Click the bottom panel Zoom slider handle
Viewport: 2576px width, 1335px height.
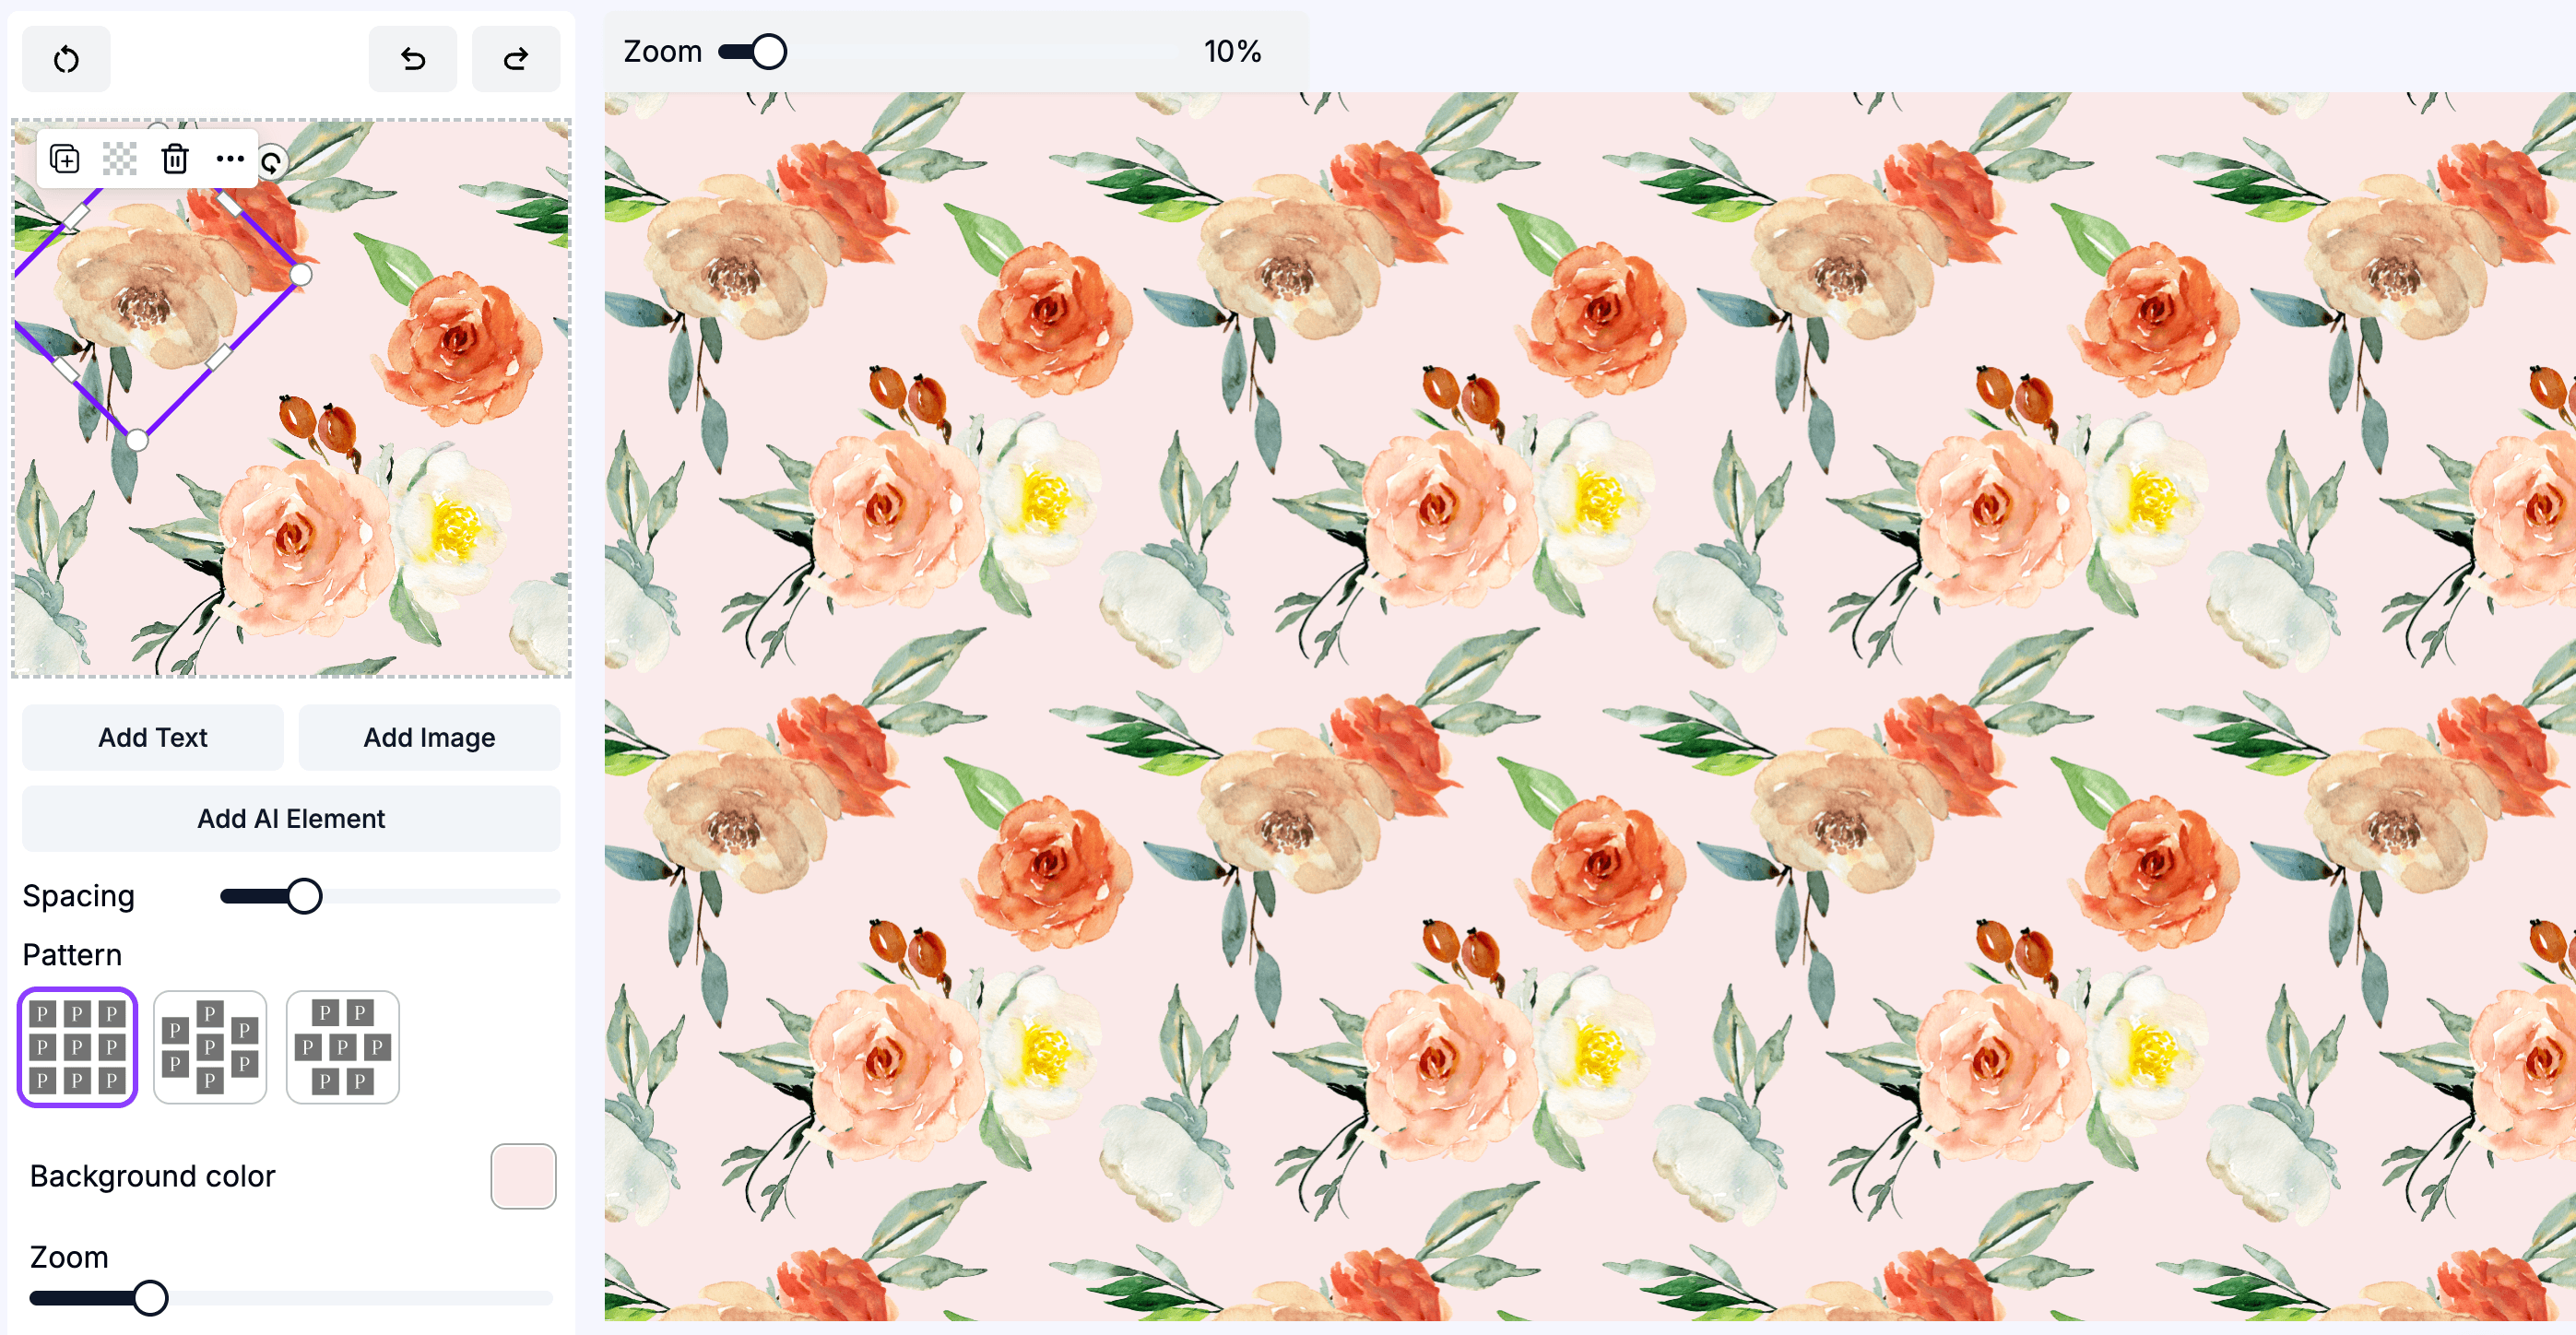pyautogui.click(x=150, y=1297)
